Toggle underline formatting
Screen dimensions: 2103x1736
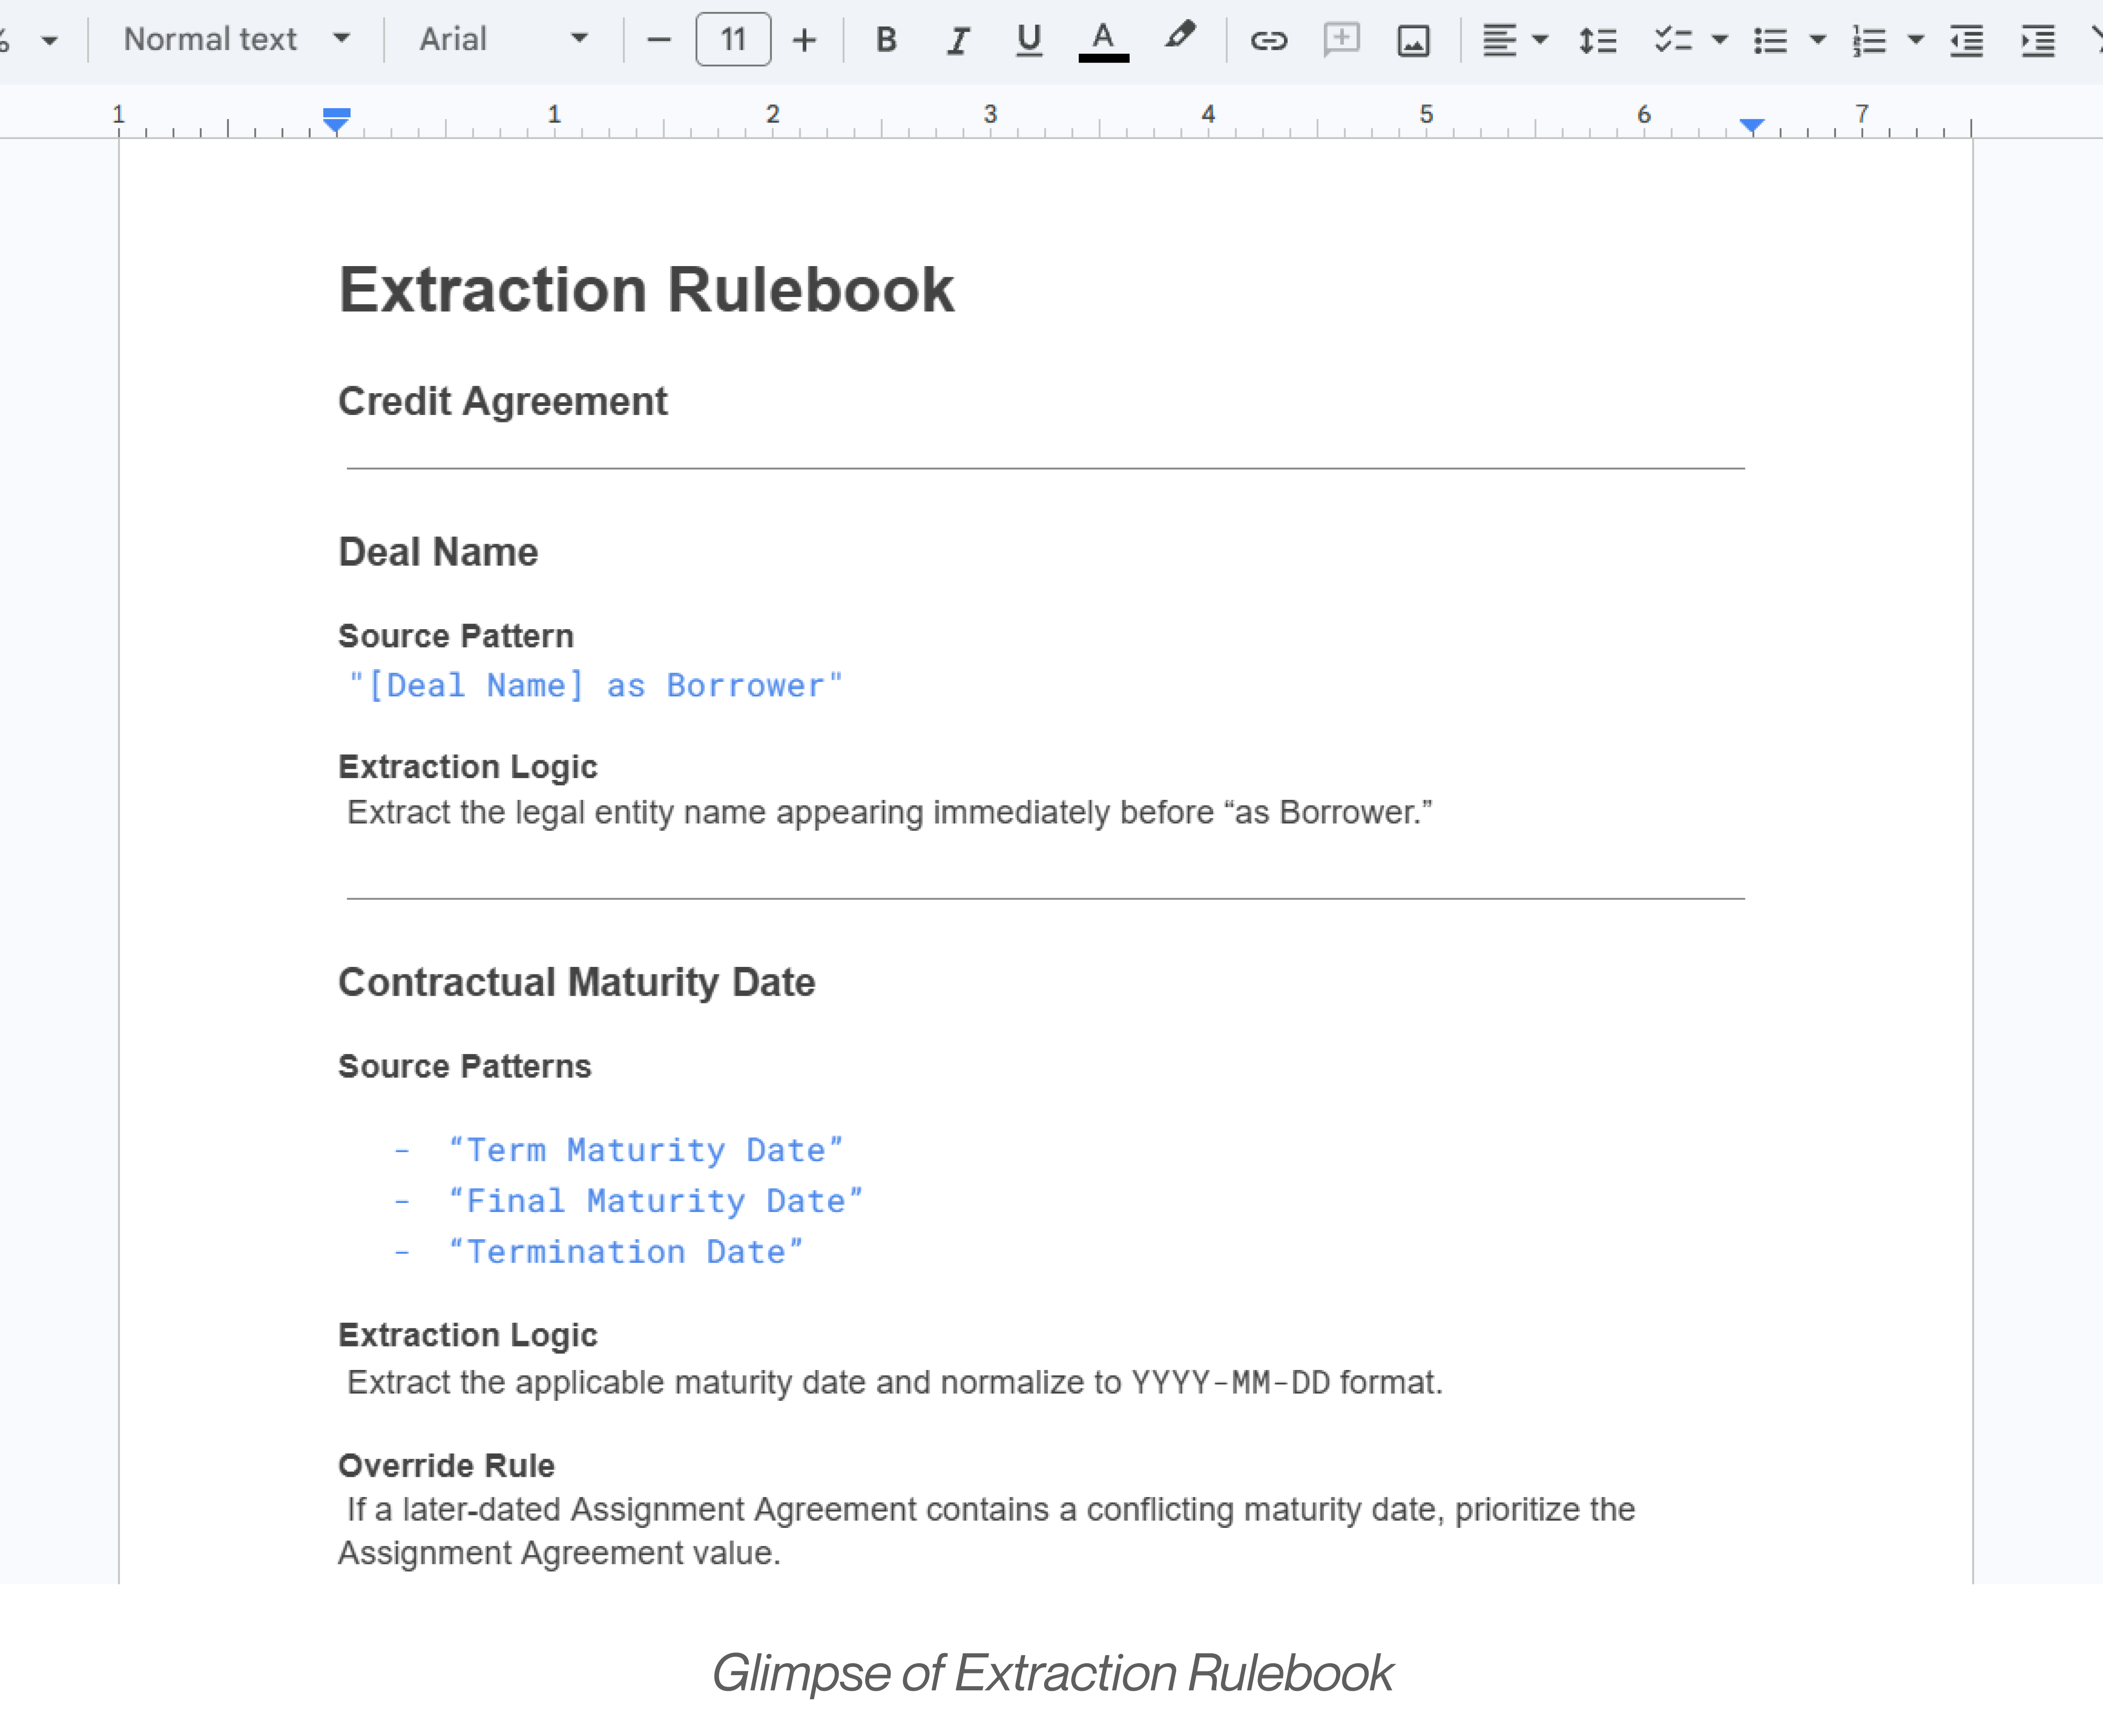pos(1028,40)
